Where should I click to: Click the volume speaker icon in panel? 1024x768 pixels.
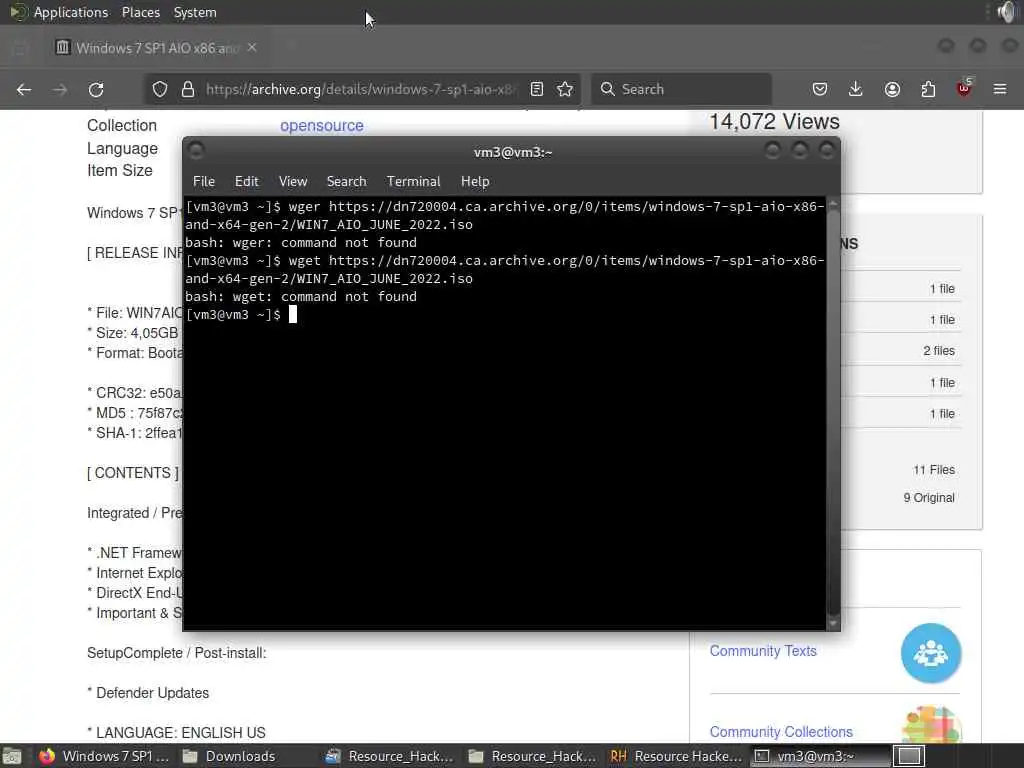[x=1006, y=12]
